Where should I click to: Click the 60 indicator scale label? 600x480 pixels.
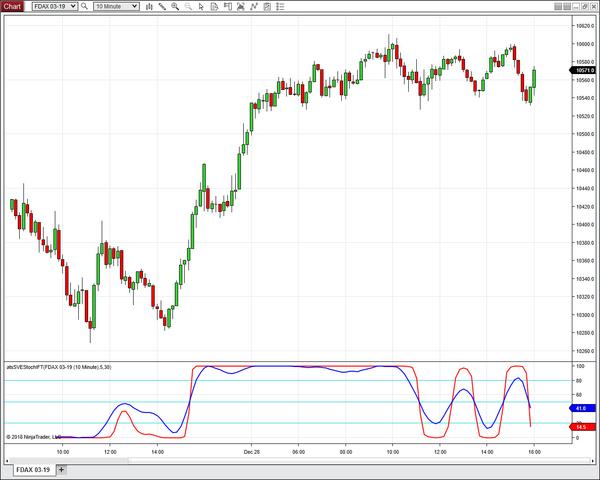click(579, 395)
